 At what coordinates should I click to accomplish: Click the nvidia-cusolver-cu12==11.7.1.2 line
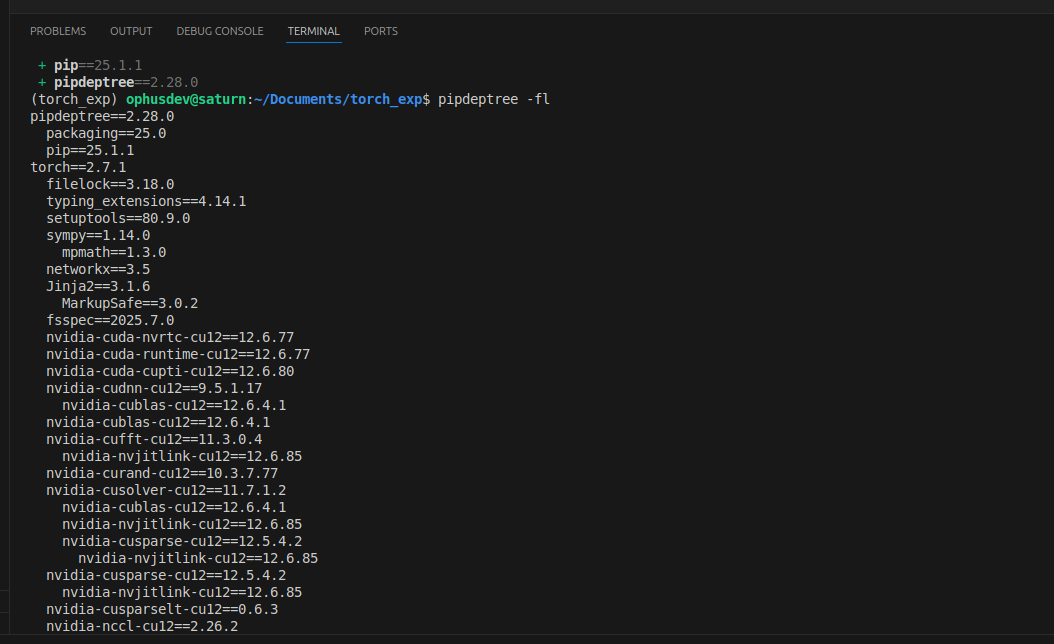point(166,490)
